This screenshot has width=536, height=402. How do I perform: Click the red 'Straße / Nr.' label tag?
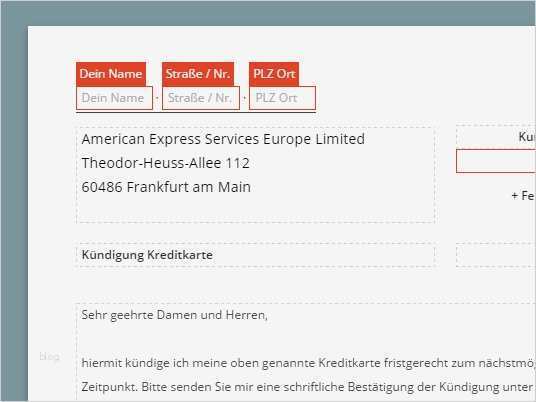click(x=198, y=74)
